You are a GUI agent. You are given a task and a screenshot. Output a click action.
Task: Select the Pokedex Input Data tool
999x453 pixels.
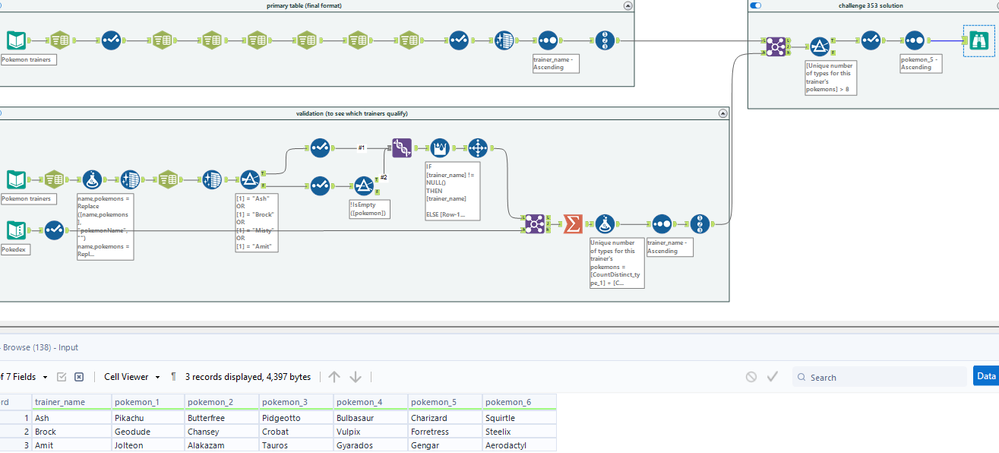(16, 229)
